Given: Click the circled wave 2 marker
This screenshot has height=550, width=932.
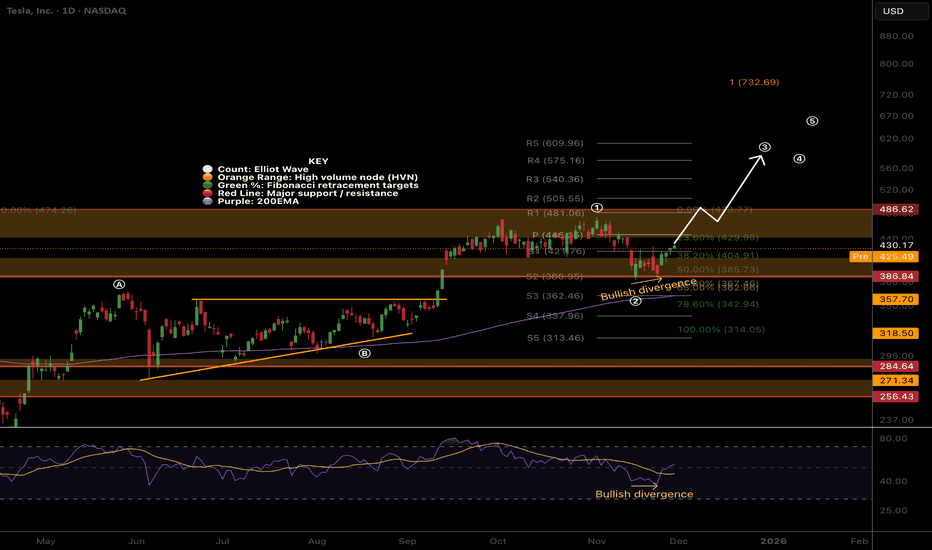Looking at the screenshot, I should tap(636, 302).
